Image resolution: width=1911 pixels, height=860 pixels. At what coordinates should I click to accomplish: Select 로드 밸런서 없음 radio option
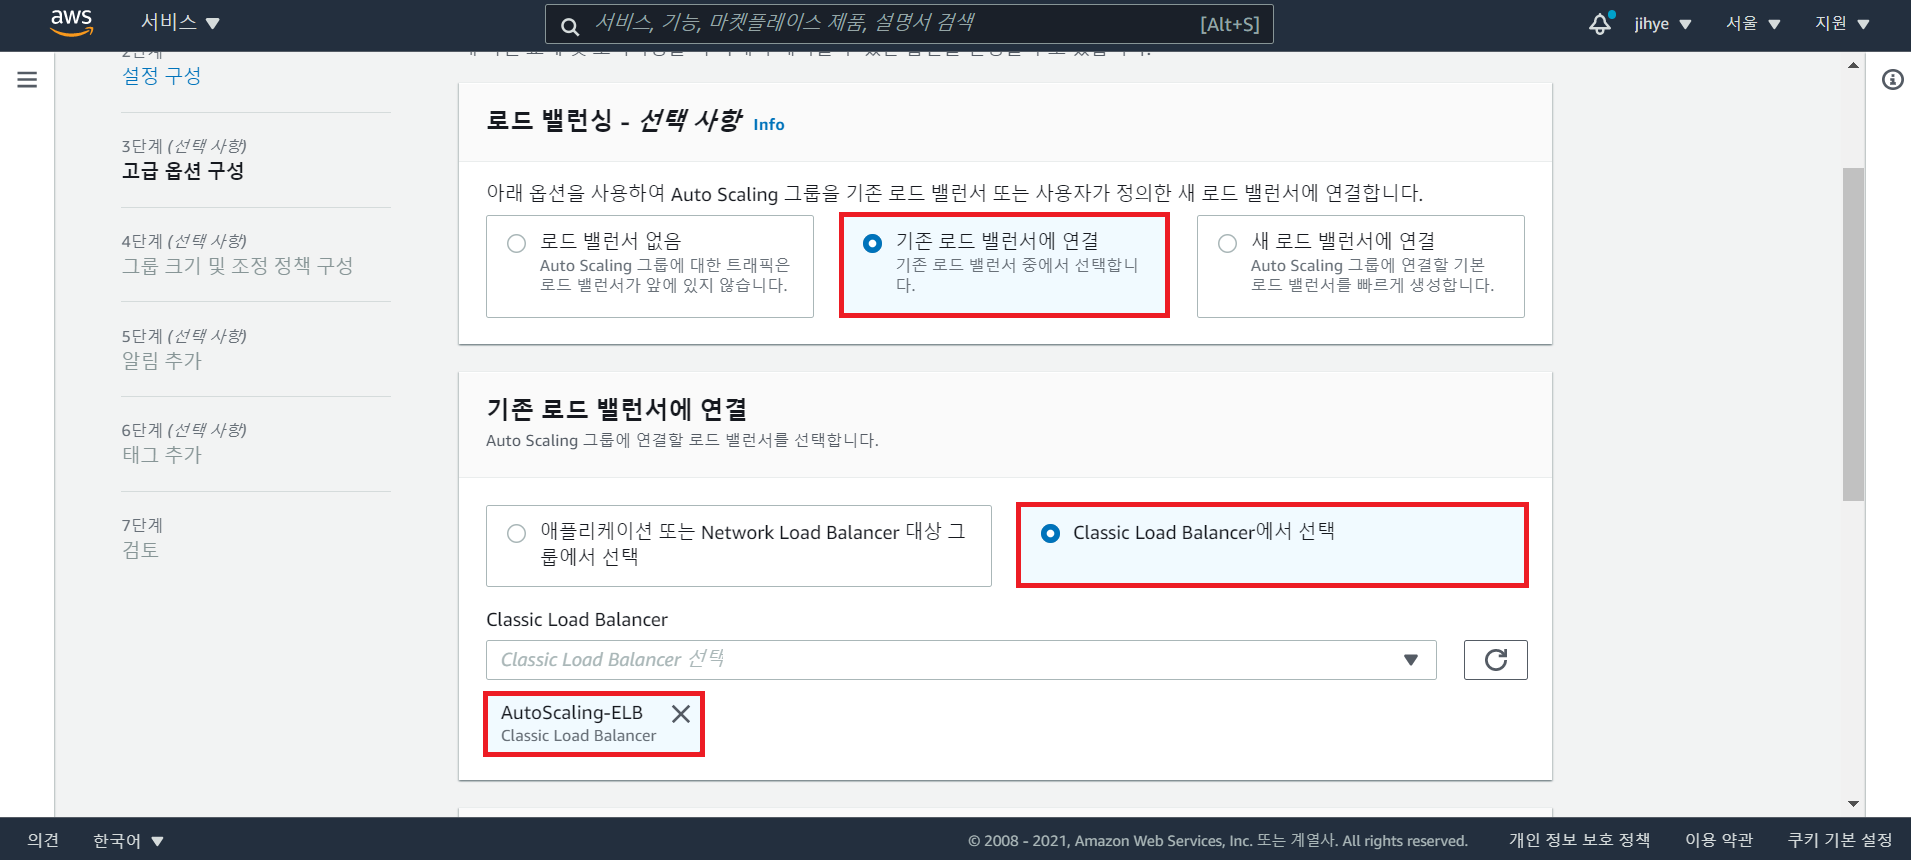tap(516, 243)
